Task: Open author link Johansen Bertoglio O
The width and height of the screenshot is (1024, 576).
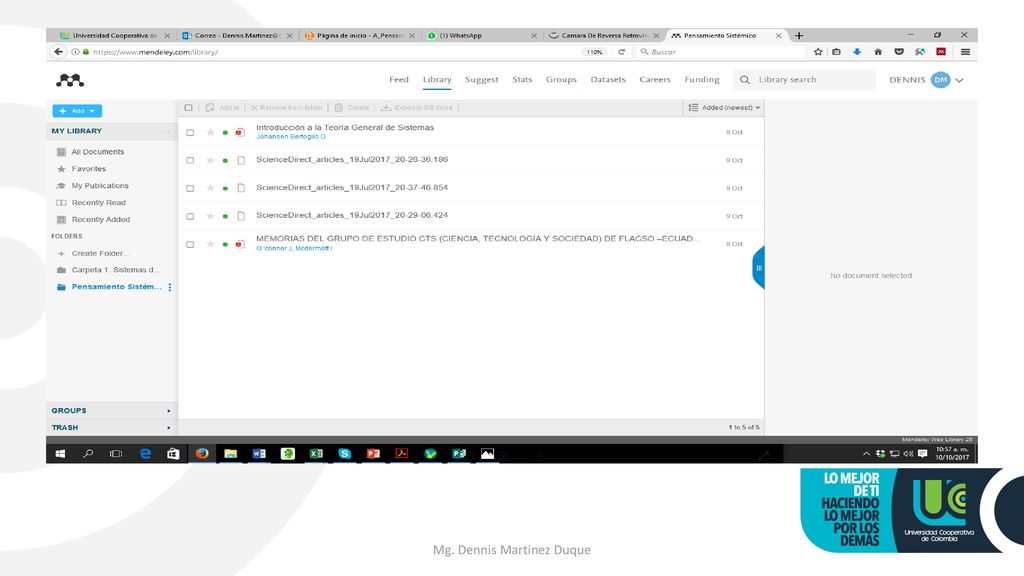Action: (291, 137)
